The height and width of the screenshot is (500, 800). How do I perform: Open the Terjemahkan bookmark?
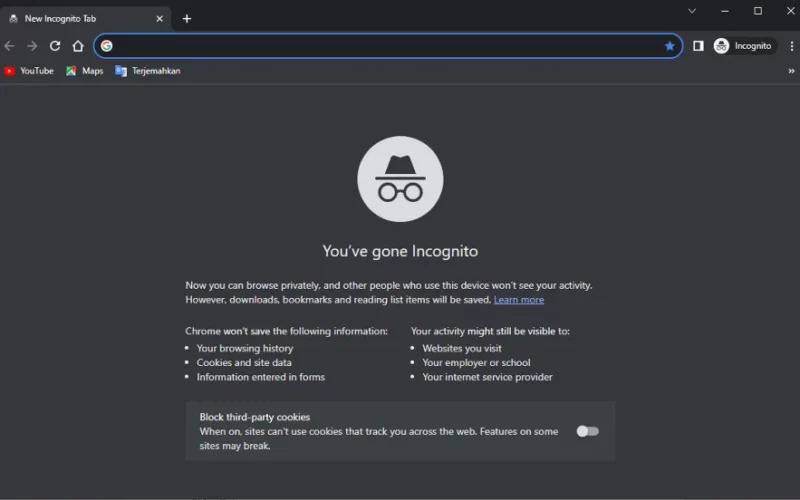point(148,71)
